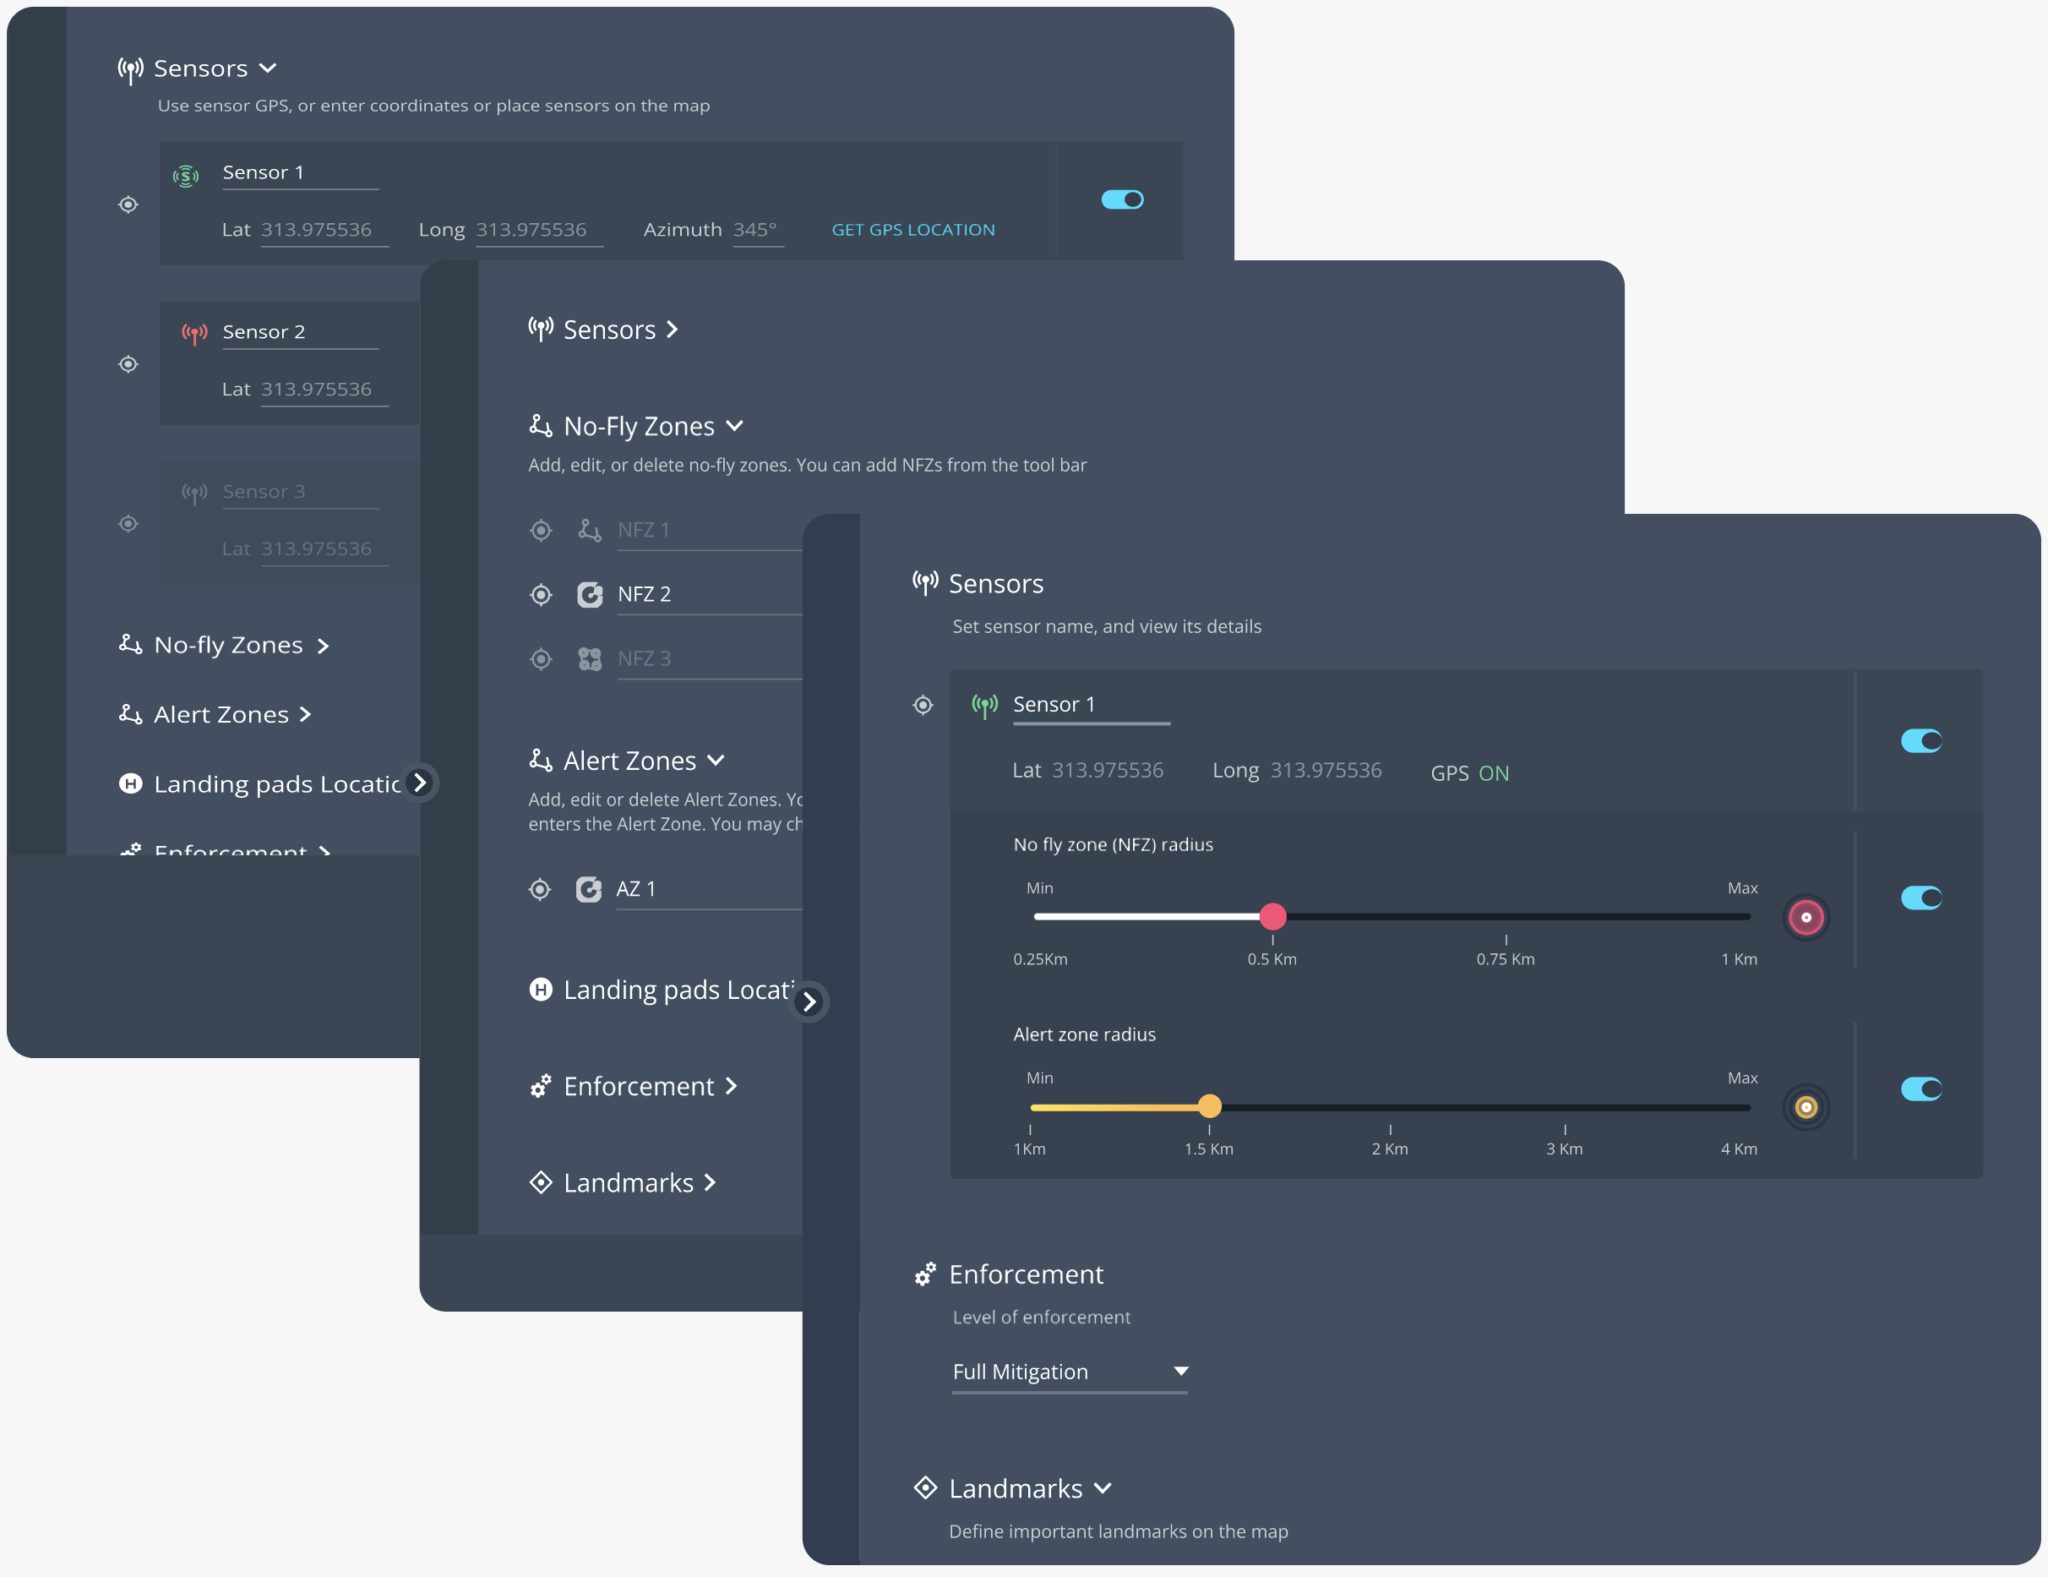Collapse No-Fly Zones in middle panel

735,426
